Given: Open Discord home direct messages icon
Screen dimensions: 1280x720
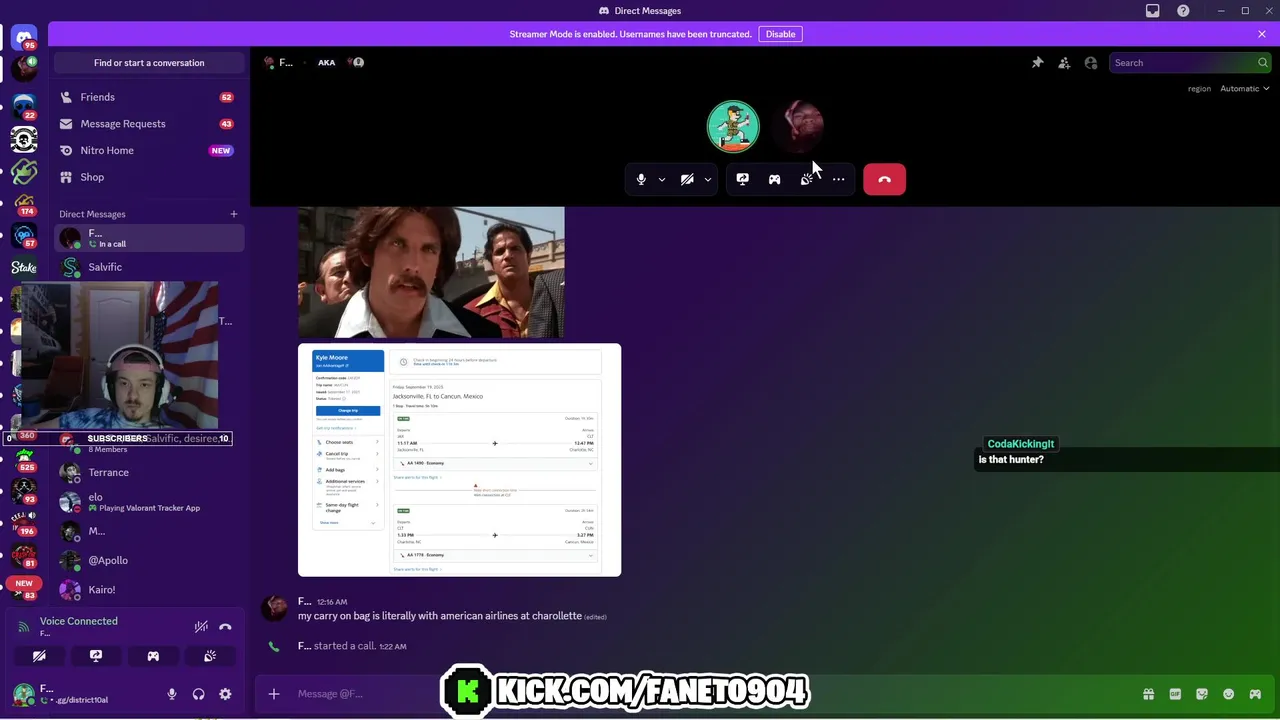Looking at the screenshot, I should point(24,38).
